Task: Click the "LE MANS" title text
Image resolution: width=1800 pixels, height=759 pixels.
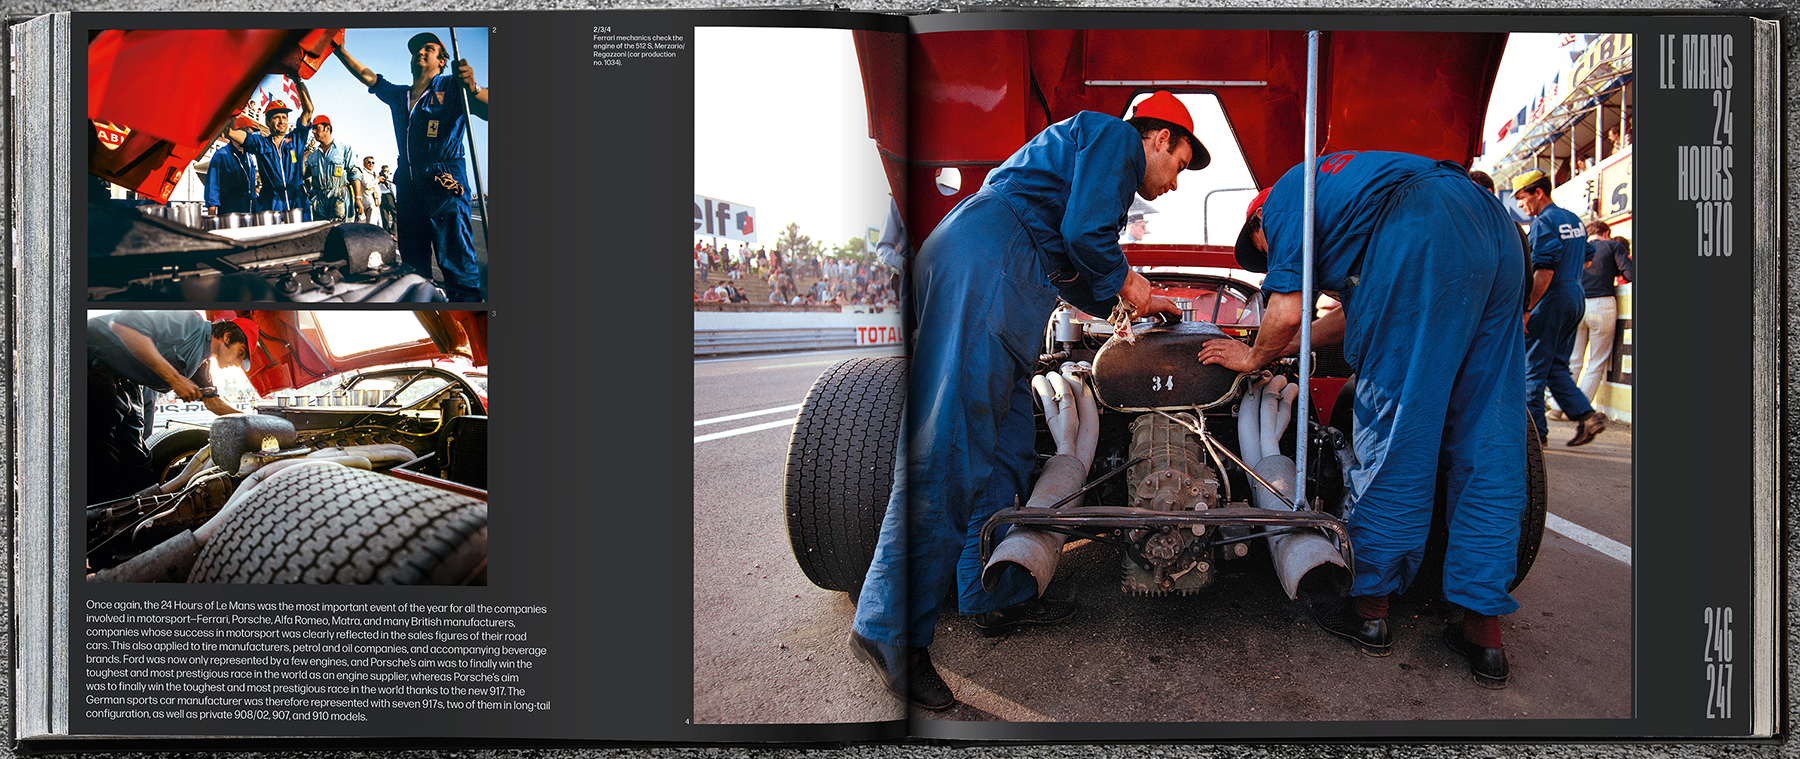Action: click(x=1696, y=62)
